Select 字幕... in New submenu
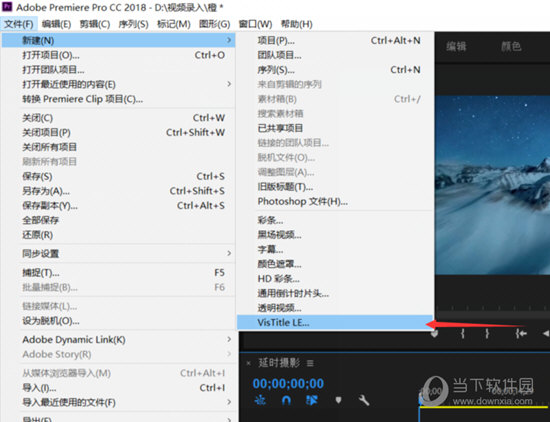This screenshot has height=422, width=550. [x=335, y=249]
